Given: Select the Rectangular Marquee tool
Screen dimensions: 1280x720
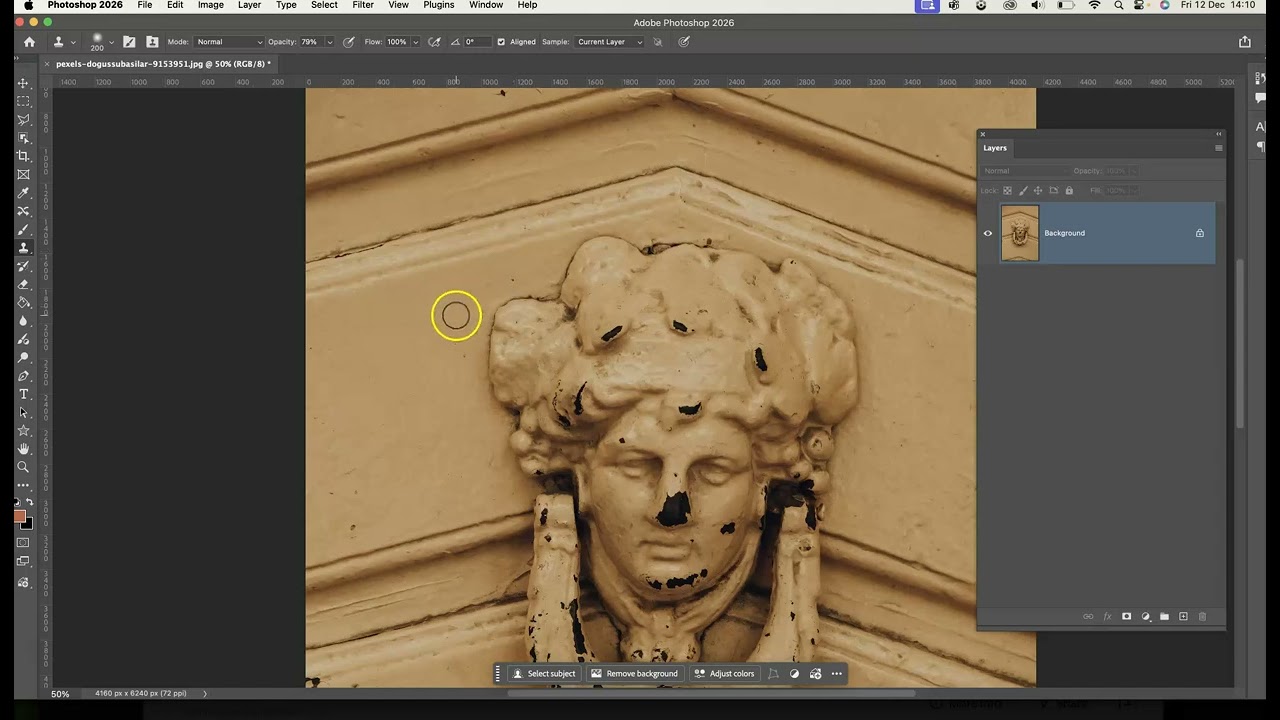Looking at the screenshot, I should coord(24,101).
